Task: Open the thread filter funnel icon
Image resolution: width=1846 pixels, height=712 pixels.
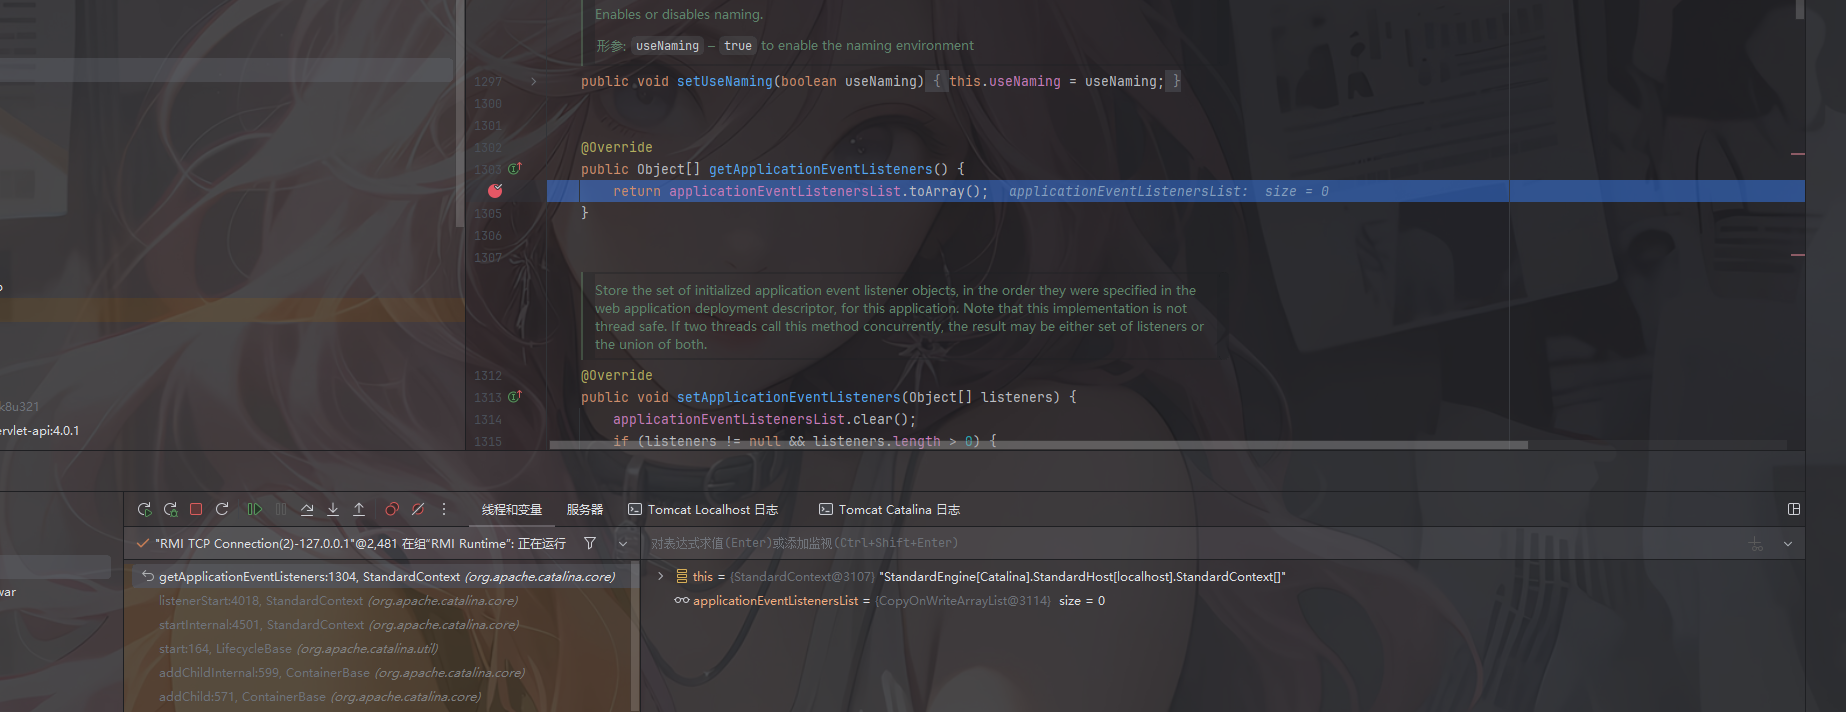Action: pyautogui.click(x=590, y=543)
